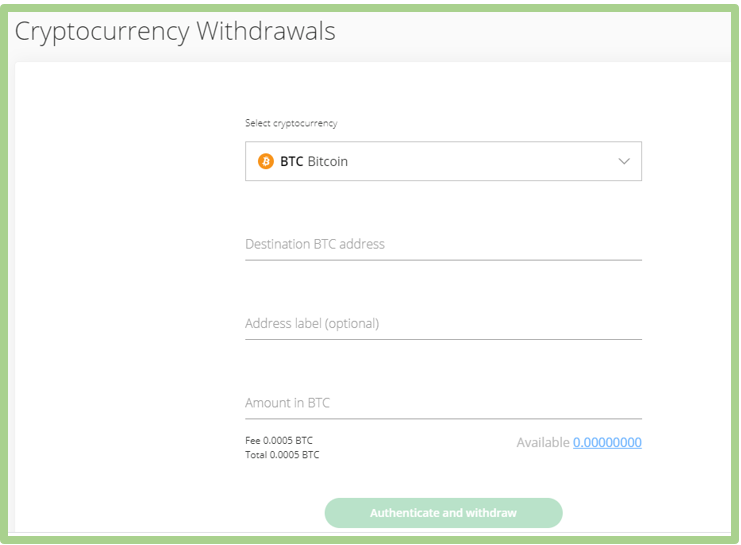The height and width of the screenshot is (545, 741).
Task: Open the BTC Bitcoin selector box
Action: point(443,161)
